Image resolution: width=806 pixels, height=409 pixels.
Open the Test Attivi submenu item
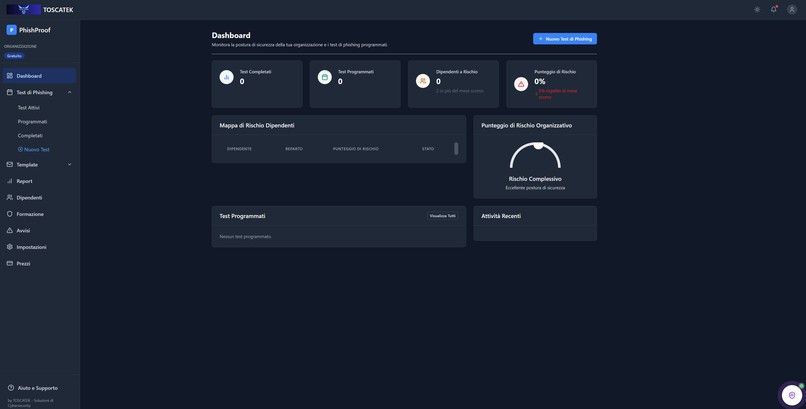point(29,108)
